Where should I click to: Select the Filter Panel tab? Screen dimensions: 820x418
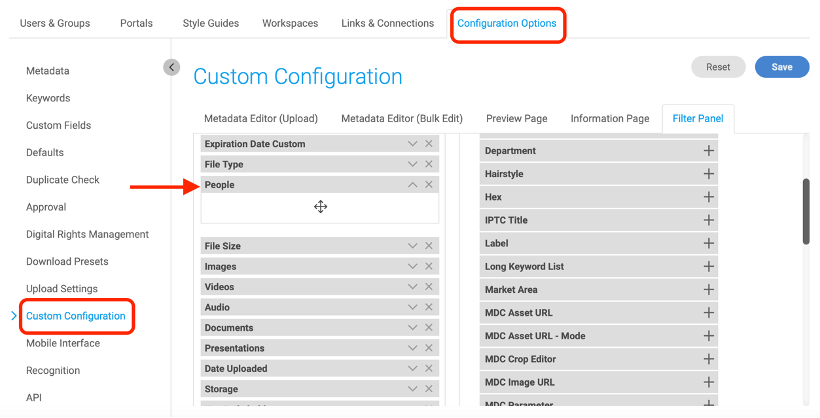click(x=698, y=119)
